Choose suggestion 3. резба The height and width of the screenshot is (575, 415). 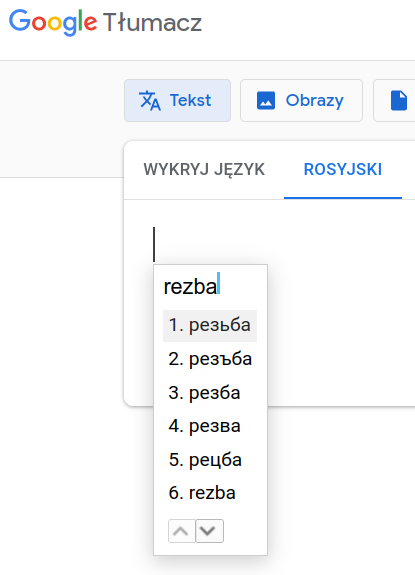(210, 393)
